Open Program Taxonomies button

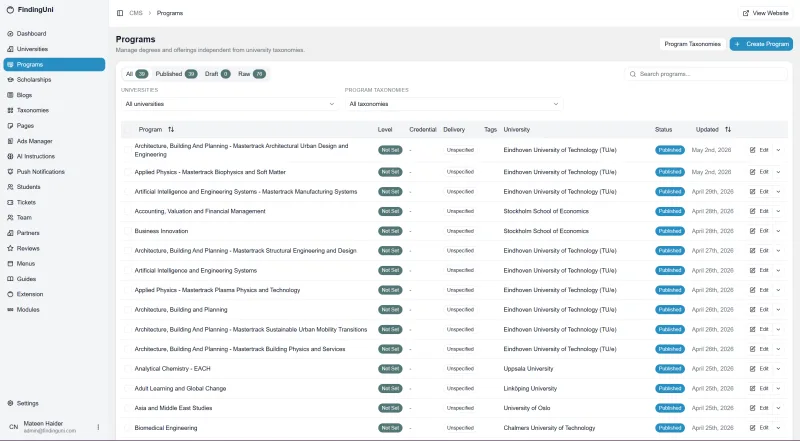click(692, 44)
